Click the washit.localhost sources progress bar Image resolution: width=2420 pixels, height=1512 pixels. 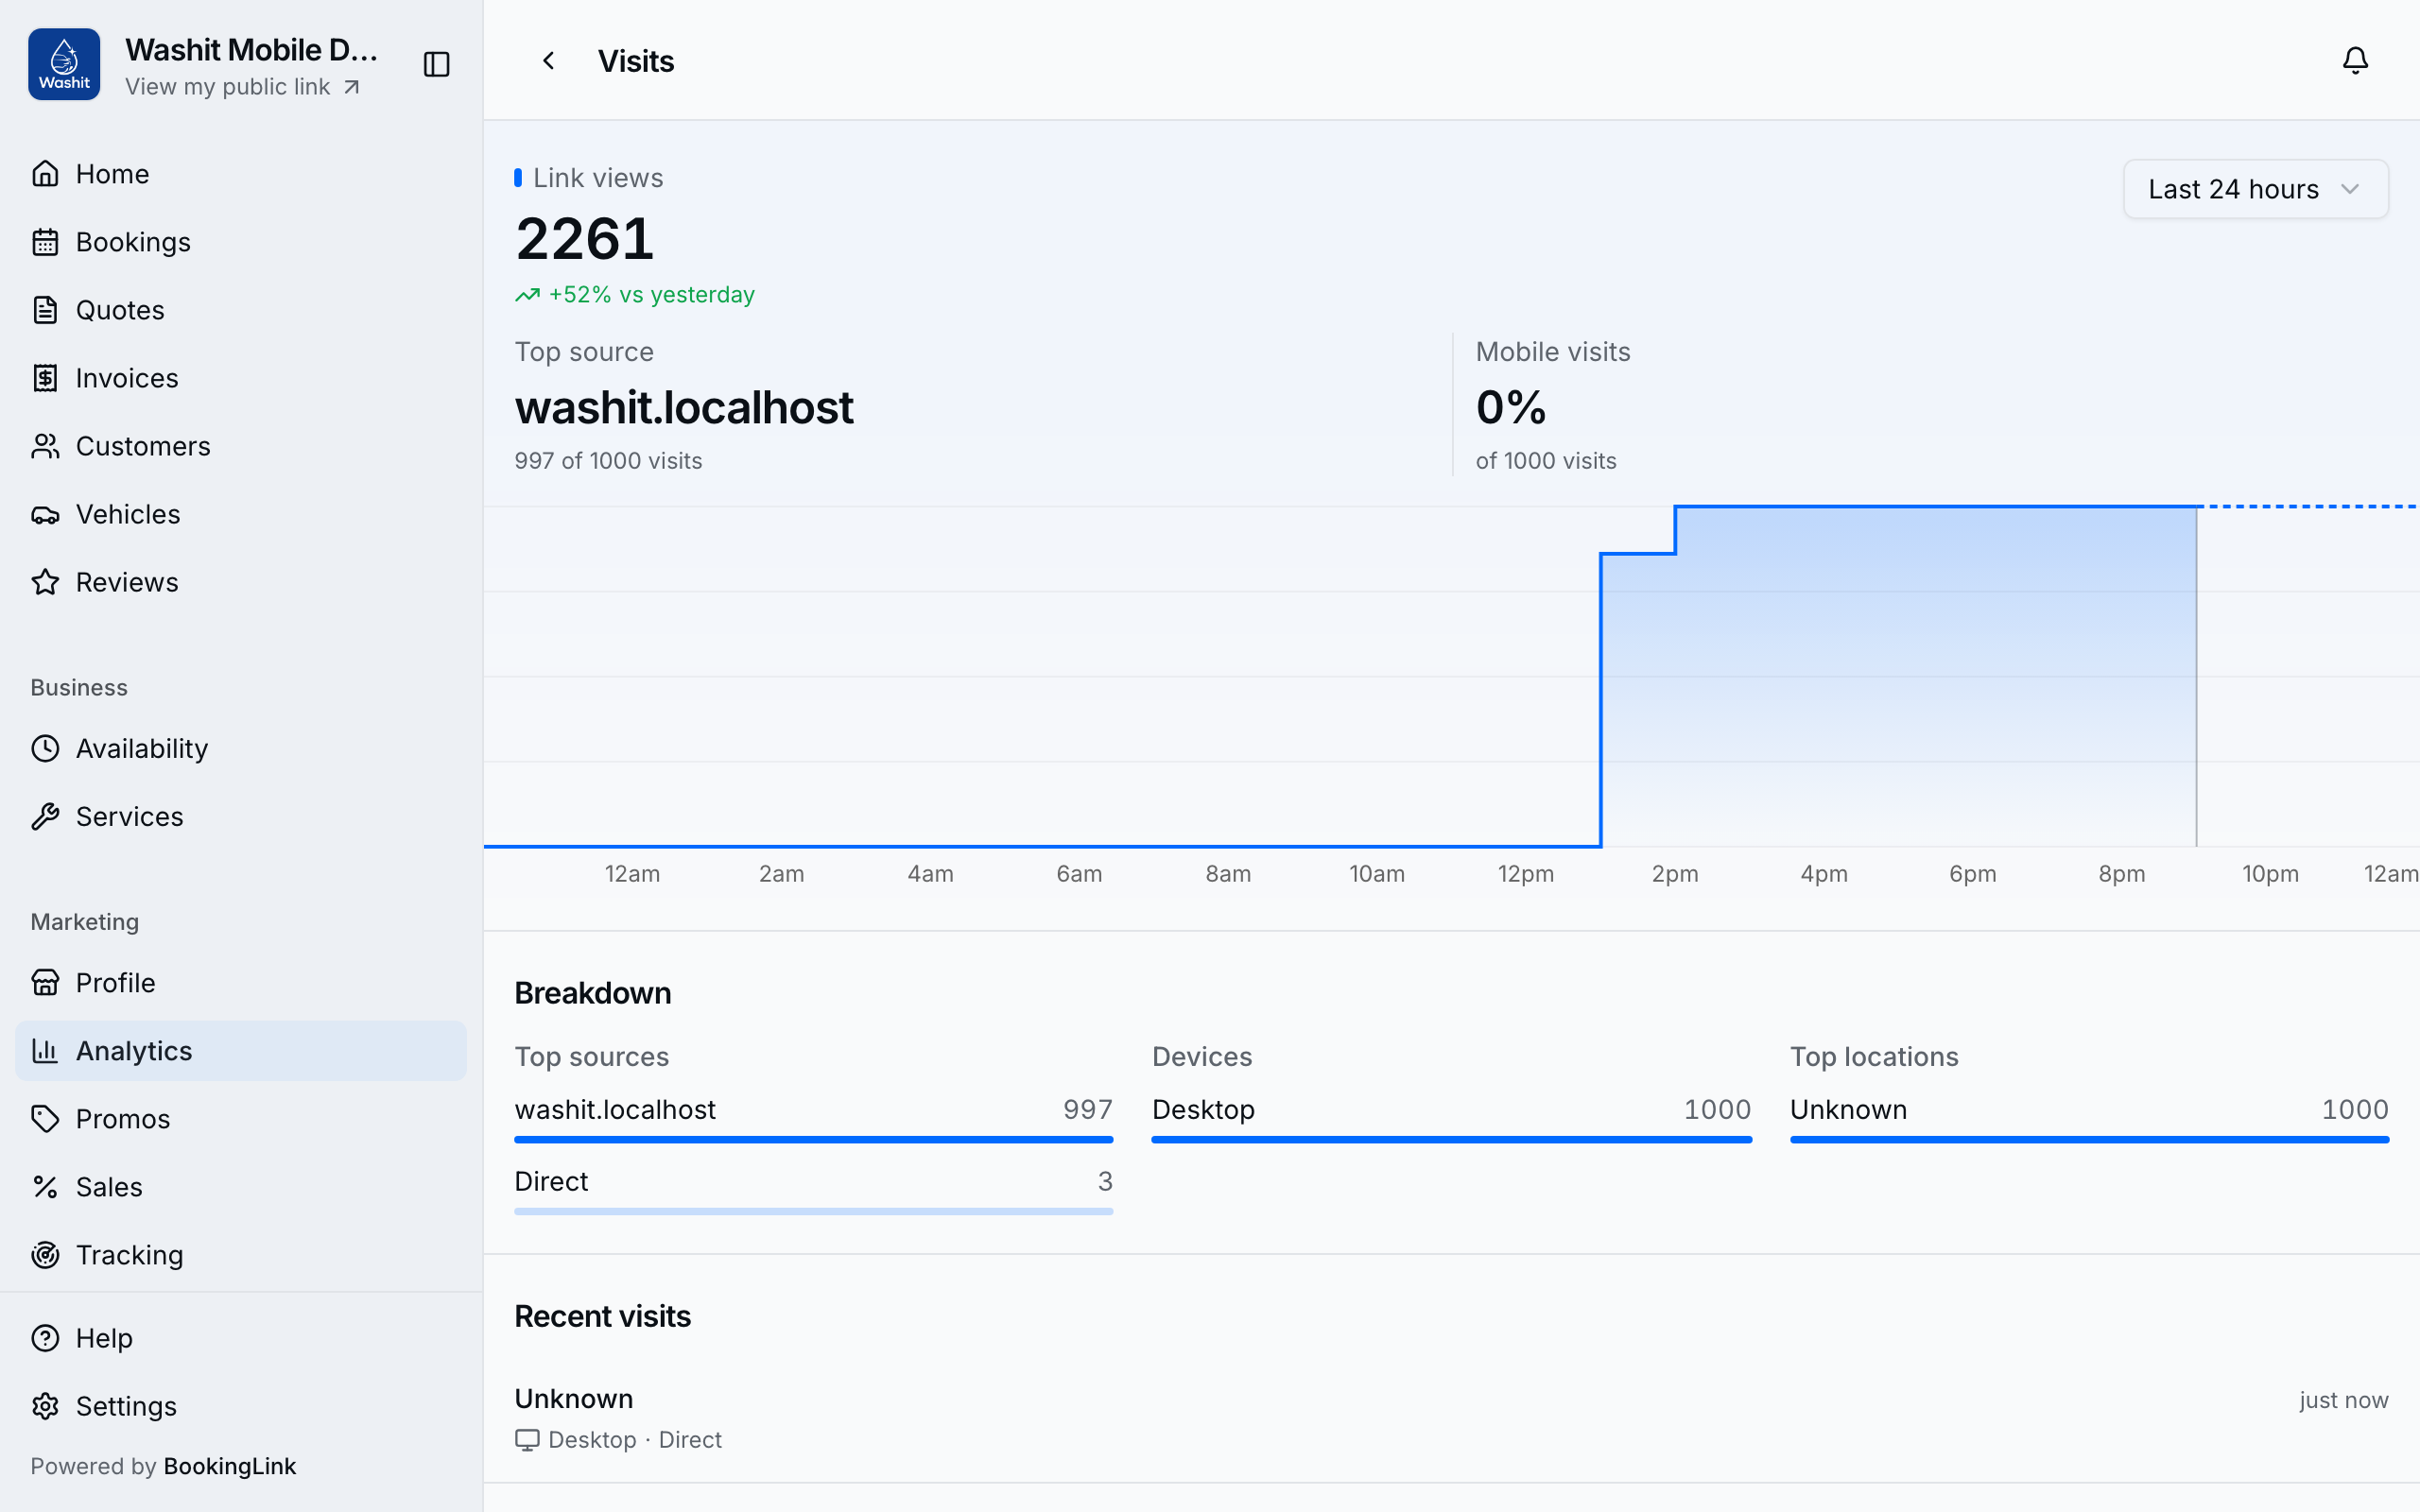(x=813, y=1139)
